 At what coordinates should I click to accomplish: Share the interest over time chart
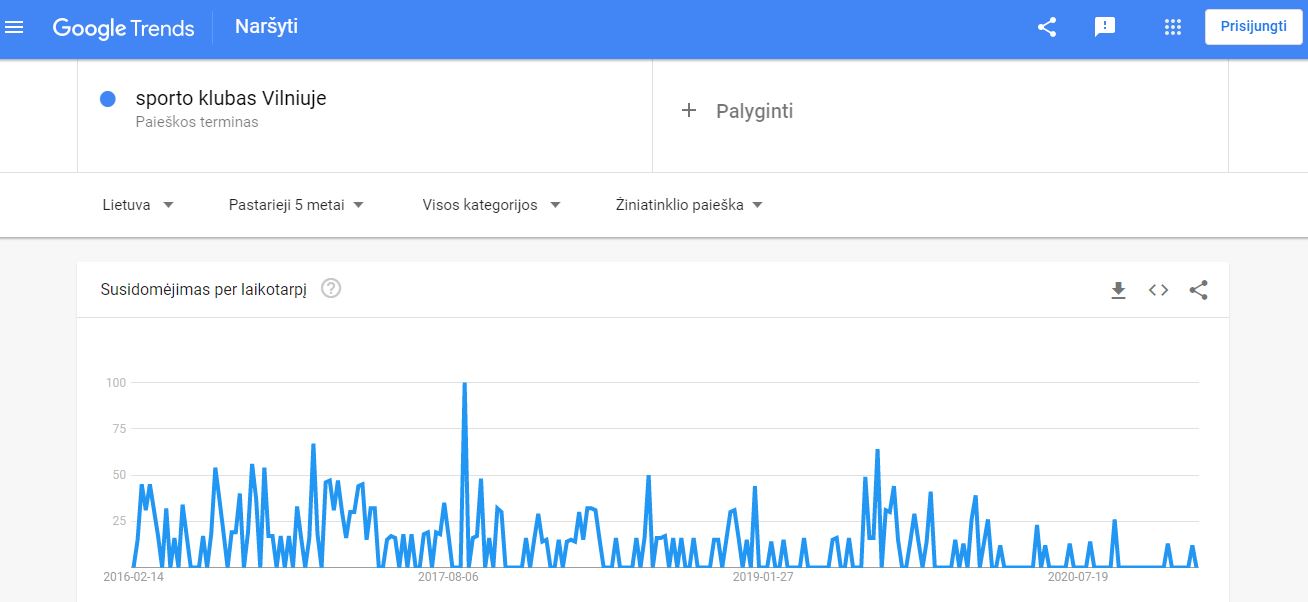pos(1199,290)
